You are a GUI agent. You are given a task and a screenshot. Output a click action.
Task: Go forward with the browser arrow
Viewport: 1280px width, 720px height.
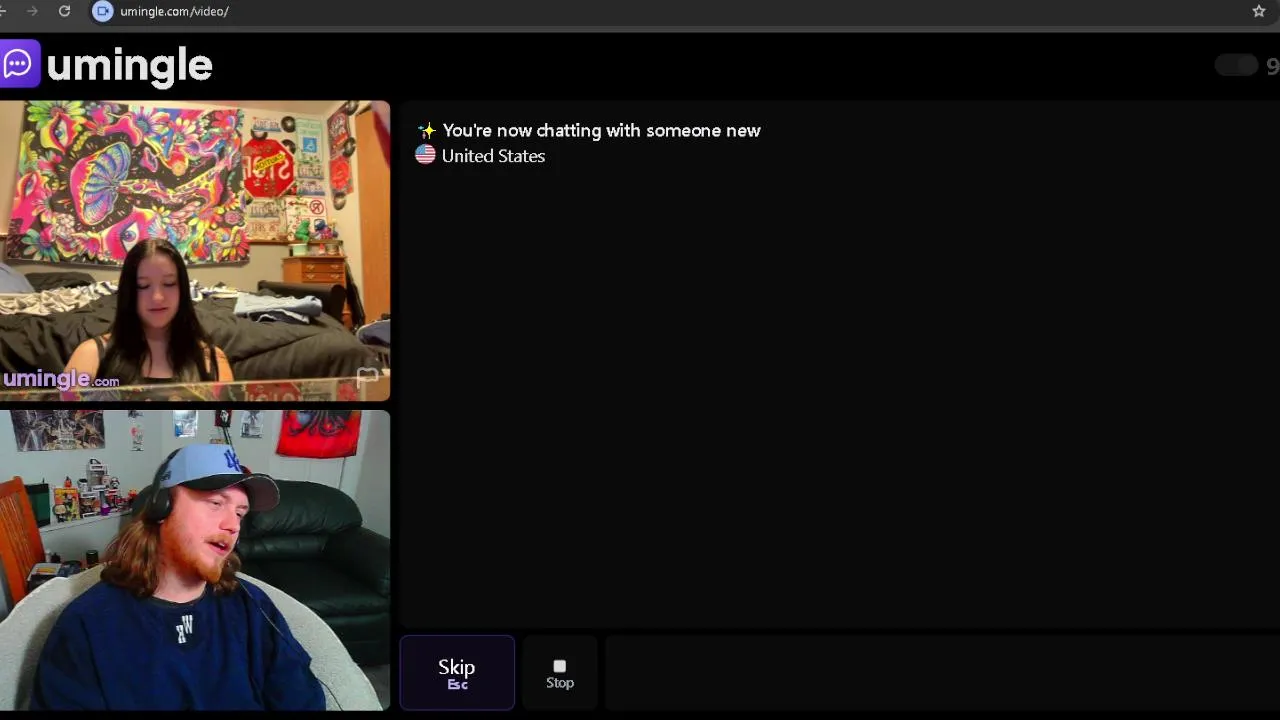(32, 11)
